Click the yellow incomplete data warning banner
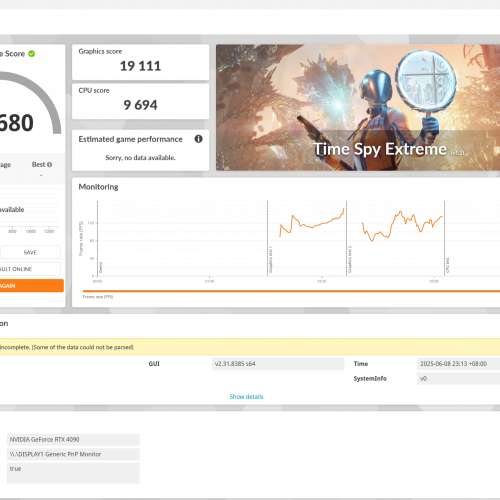Viewport: 500px width, 500px height. 250,347
